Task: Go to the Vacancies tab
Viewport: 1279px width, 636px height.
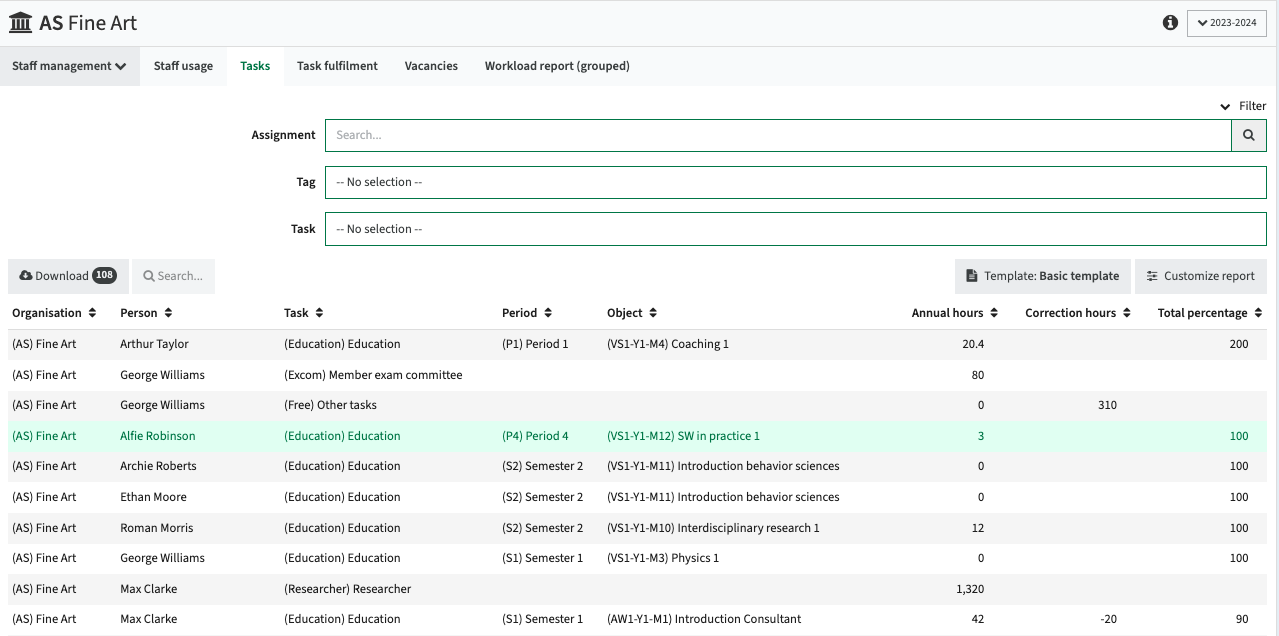Action: (x=431, y=66)
